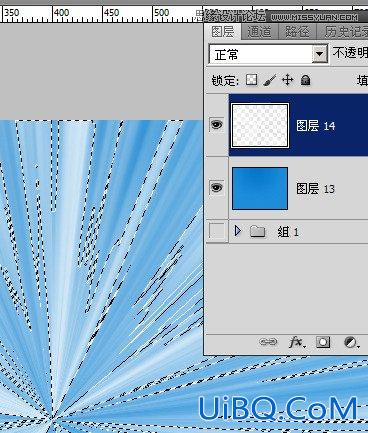Image resolution: width=368 pixels, height=433 pixels.
Task: Click the folder icon of 组 1
Action: point(257,231)
